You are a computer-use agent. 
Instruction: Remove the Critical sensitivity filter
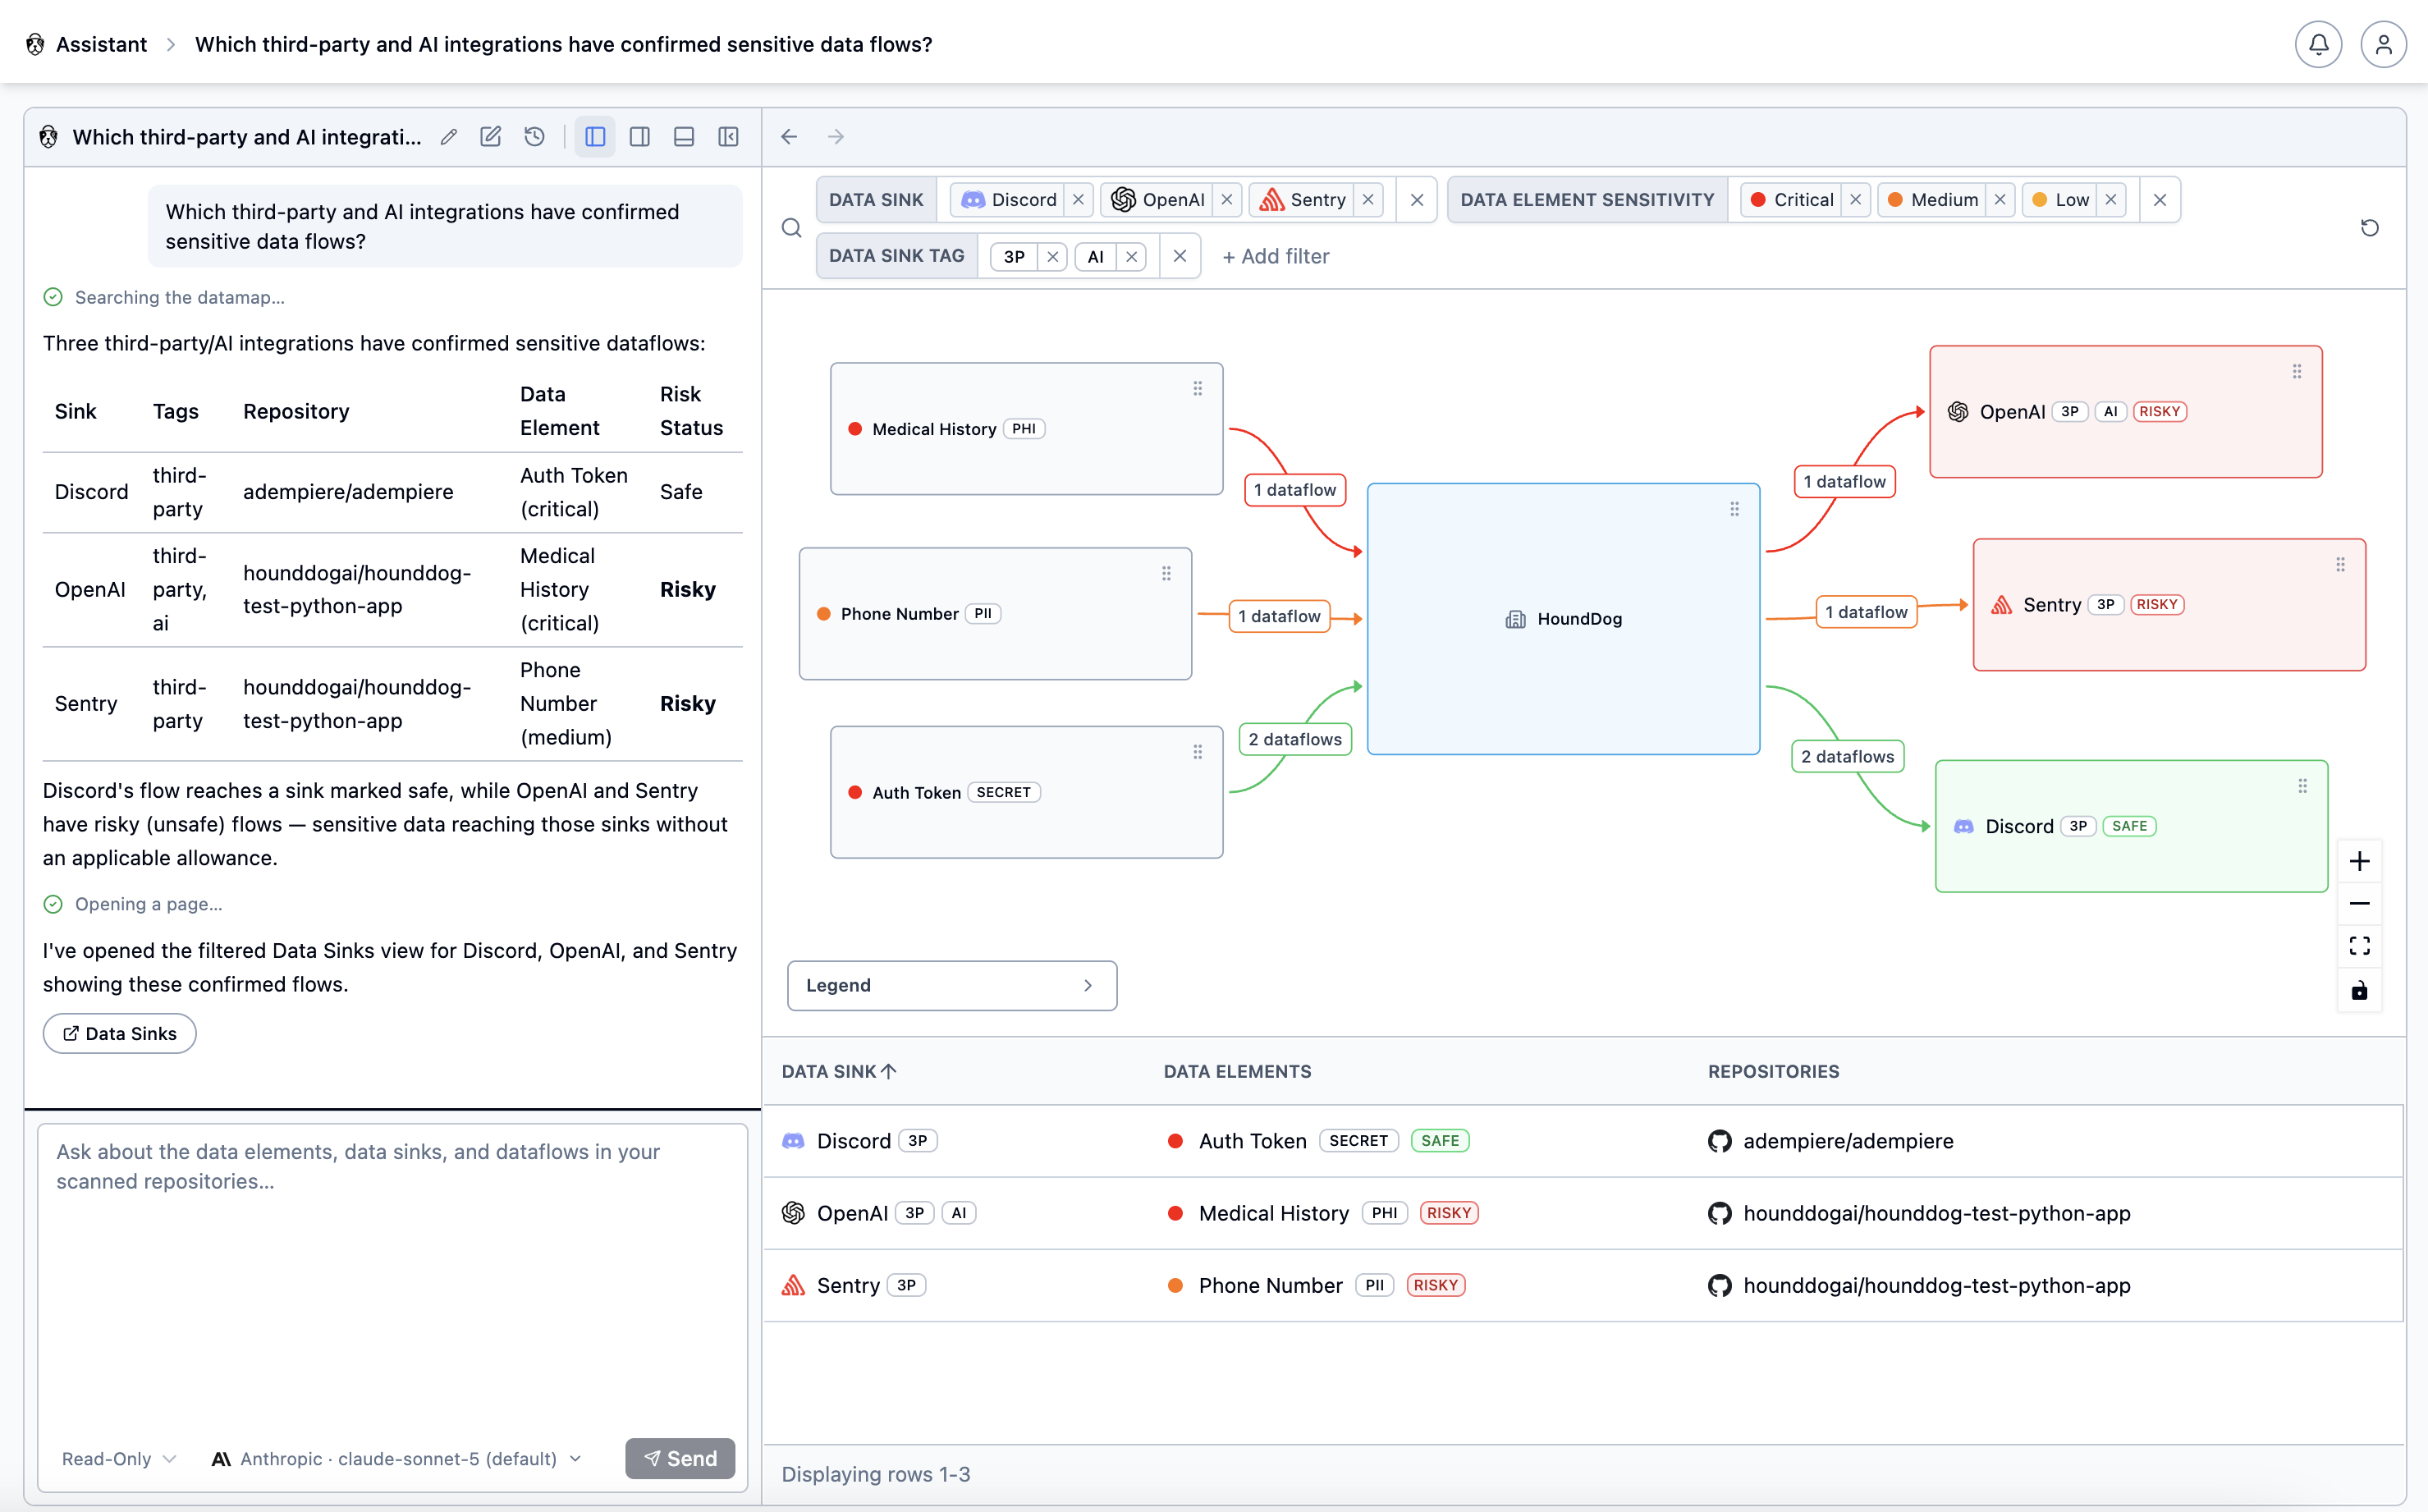pyautogui.click(x=1855, y=200)
